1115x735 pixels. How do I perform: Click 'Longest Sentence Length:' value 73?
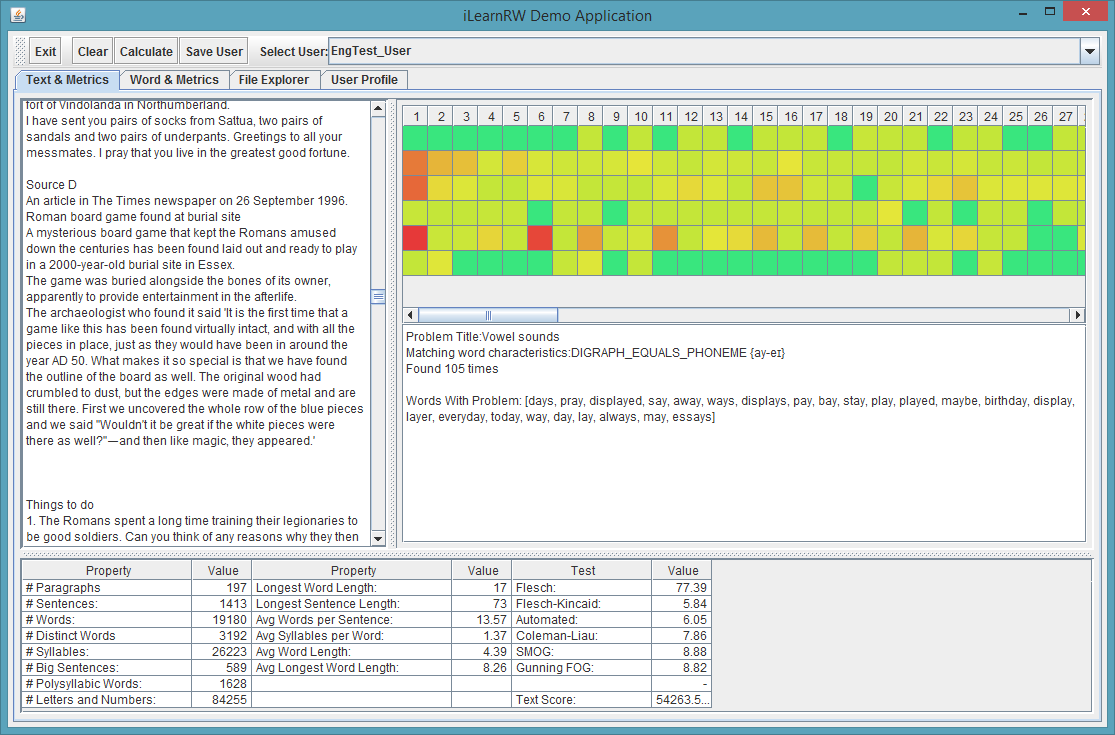[481, 603]
